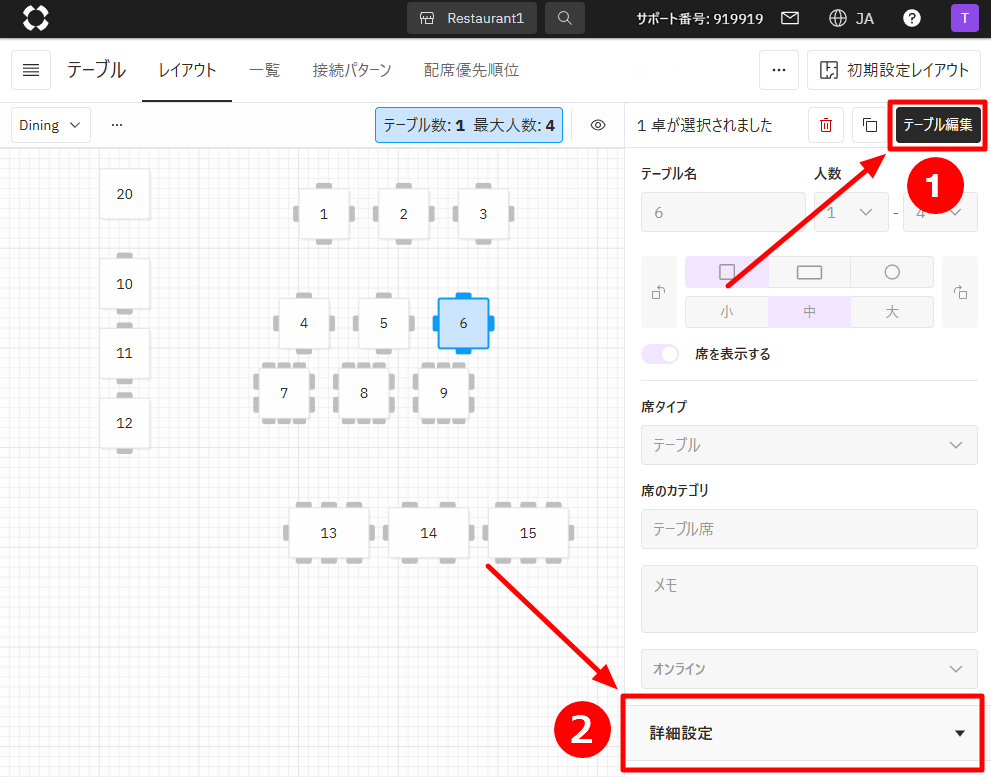Toggle the 席を表示する switch

tap(660, 354)
